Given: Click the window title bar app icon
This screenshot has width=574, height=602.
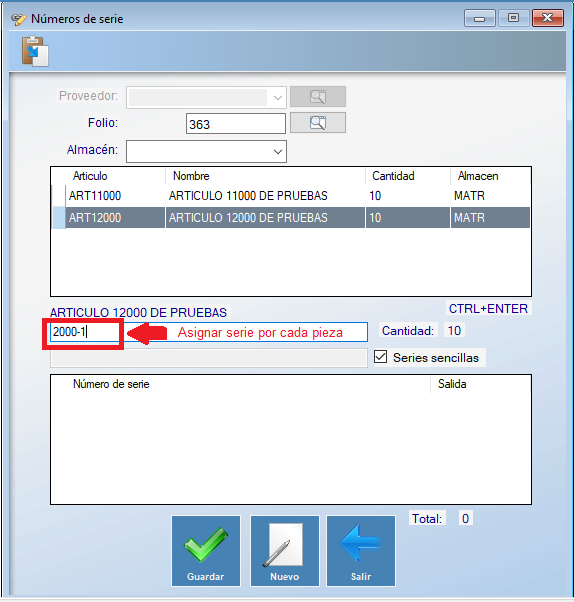Looking at the screenshot, I should click(x=18, y=19).
